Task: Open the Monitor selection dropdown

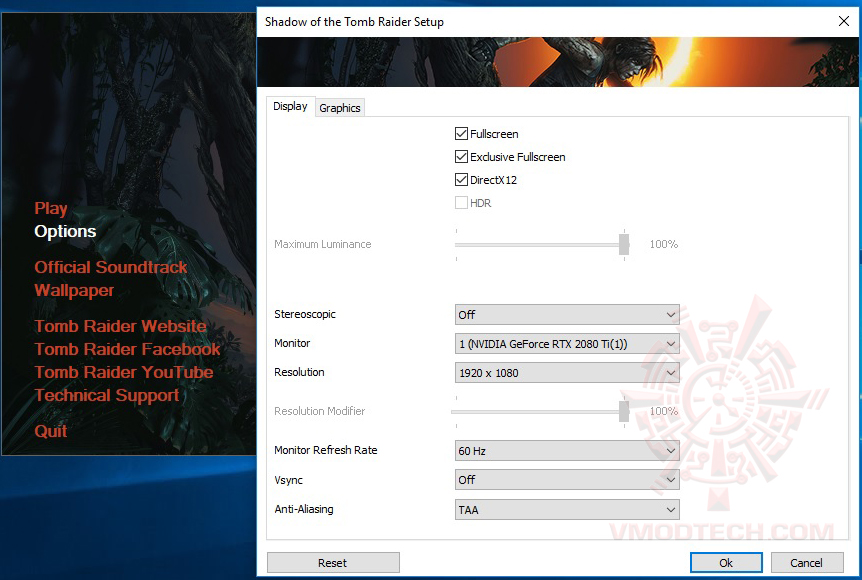Action: click(567, 344)
